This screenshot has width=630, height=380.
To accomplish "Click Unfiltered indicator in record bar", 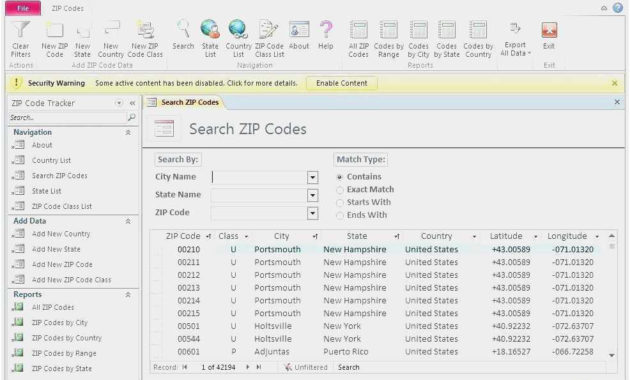I will tap(306, 367).
